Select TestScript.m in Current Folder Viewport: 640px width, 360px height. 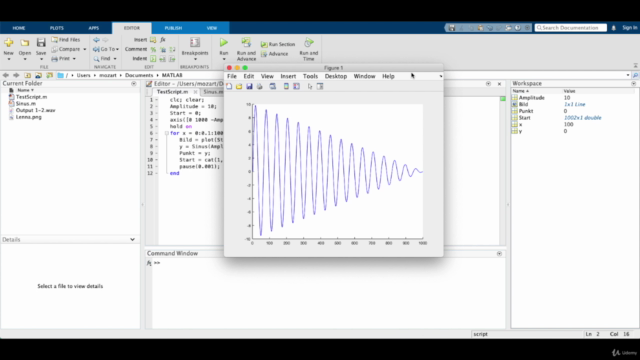31,97
